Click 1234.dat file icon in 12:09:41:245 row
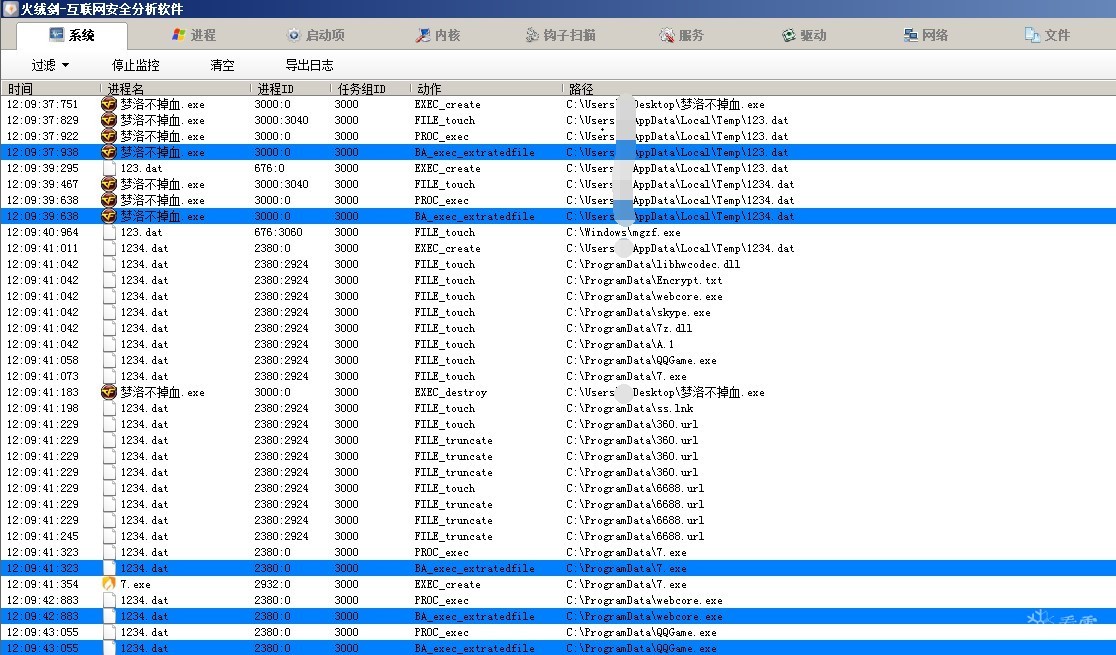The width and height of the screenshot is (1116, 655). pyautogui.click(x=109, y=536)
